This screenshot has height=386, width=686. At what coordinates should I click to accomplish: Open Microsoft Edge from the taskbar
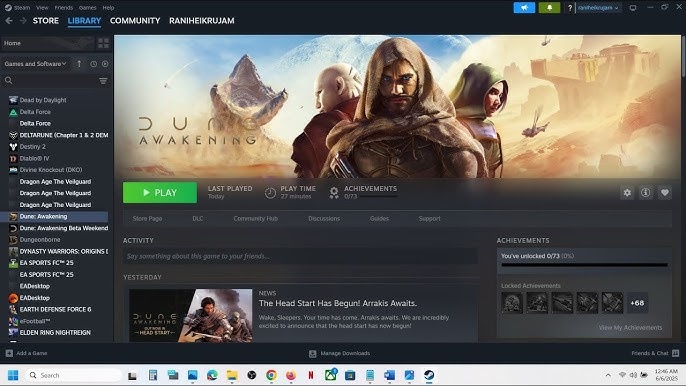click(x=212, y=375)
